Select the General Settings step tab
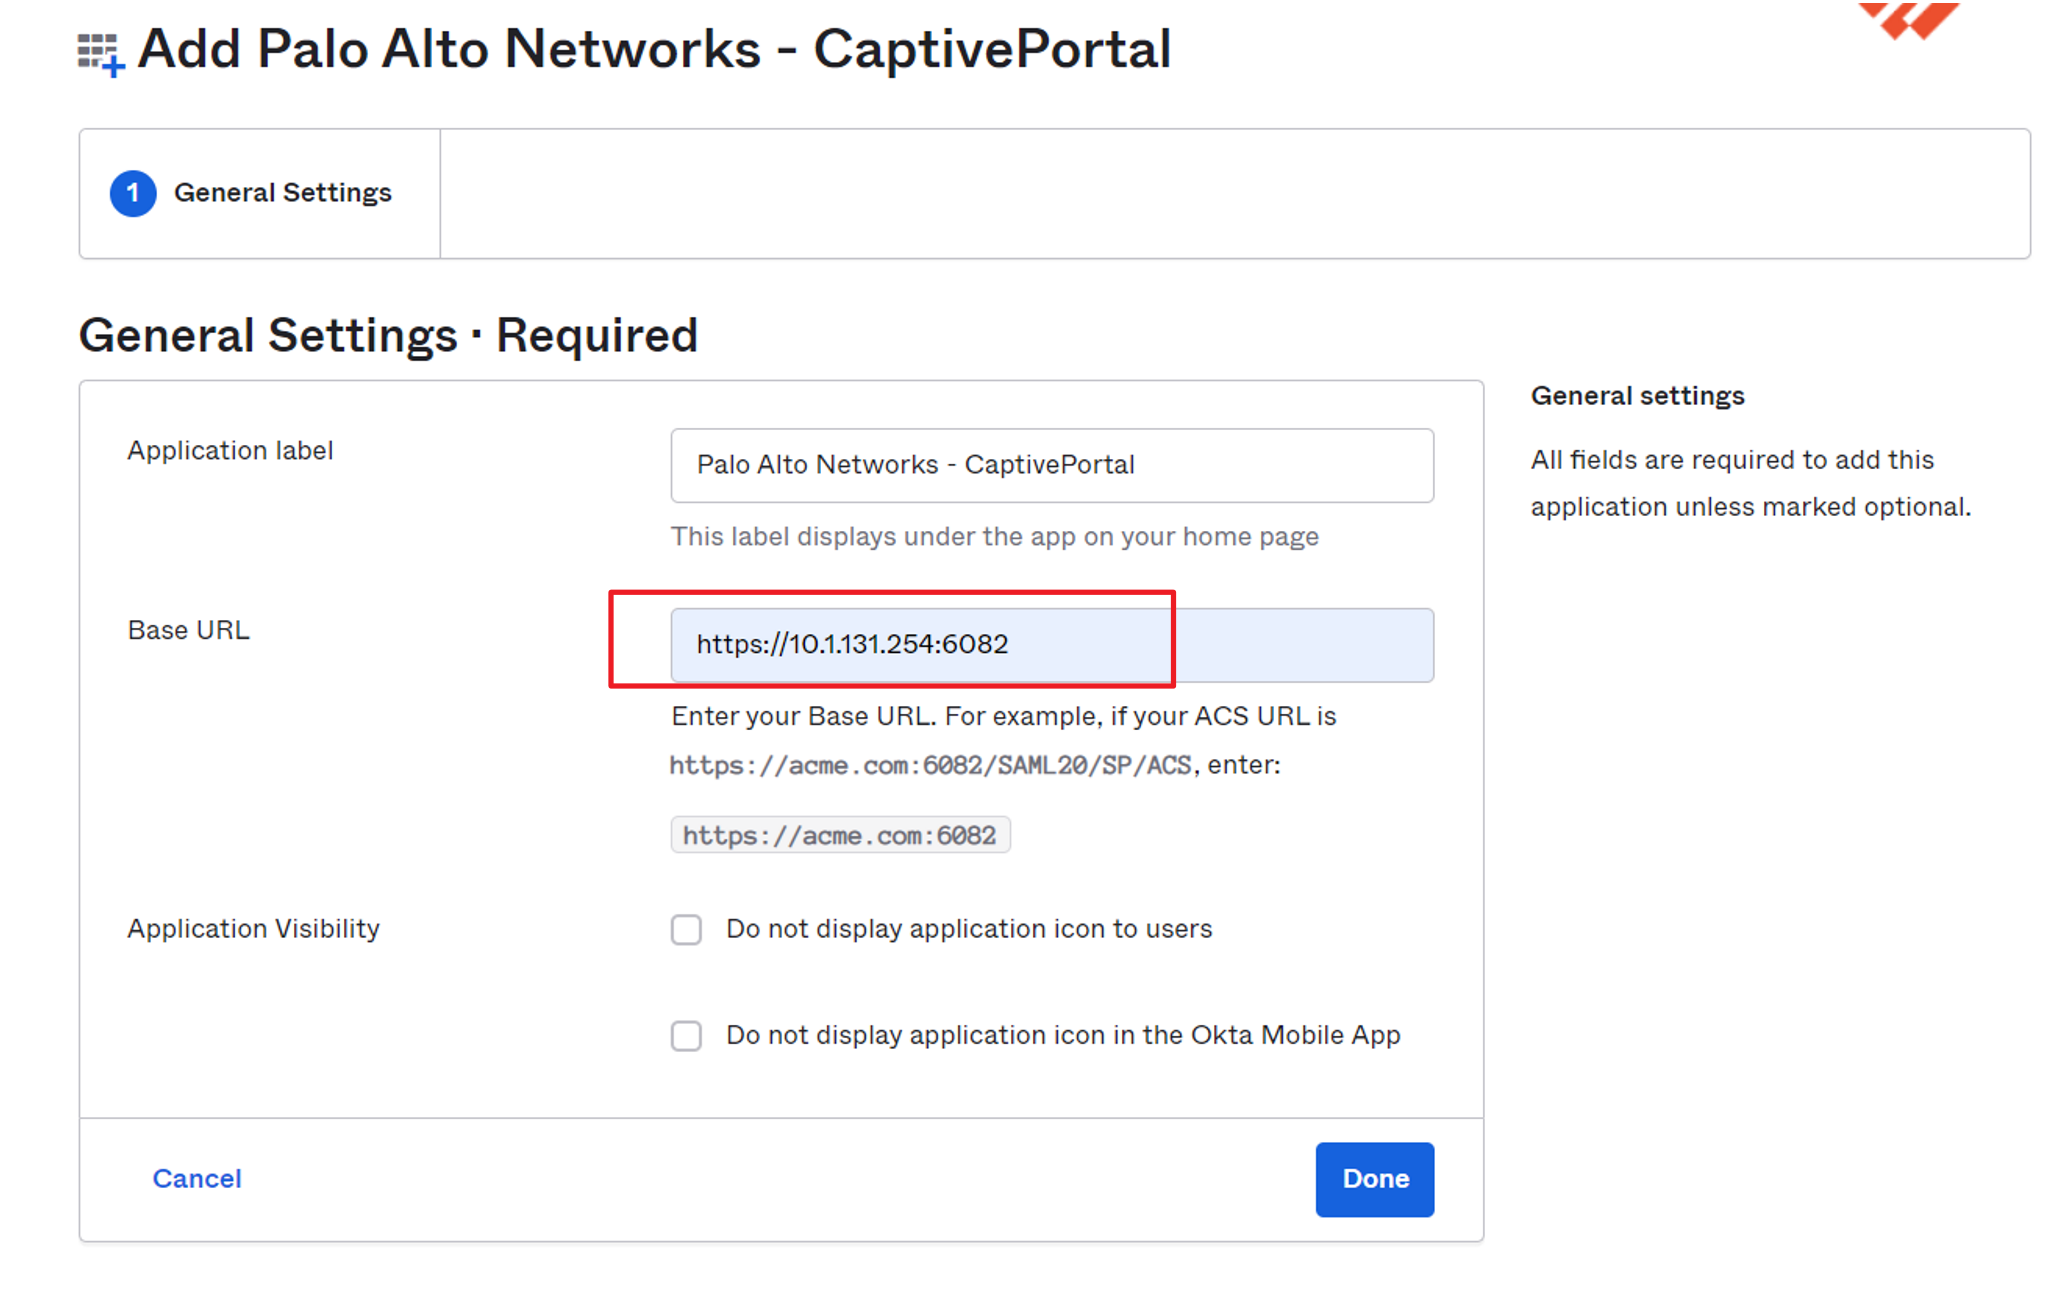 click(x=282, y=193)
